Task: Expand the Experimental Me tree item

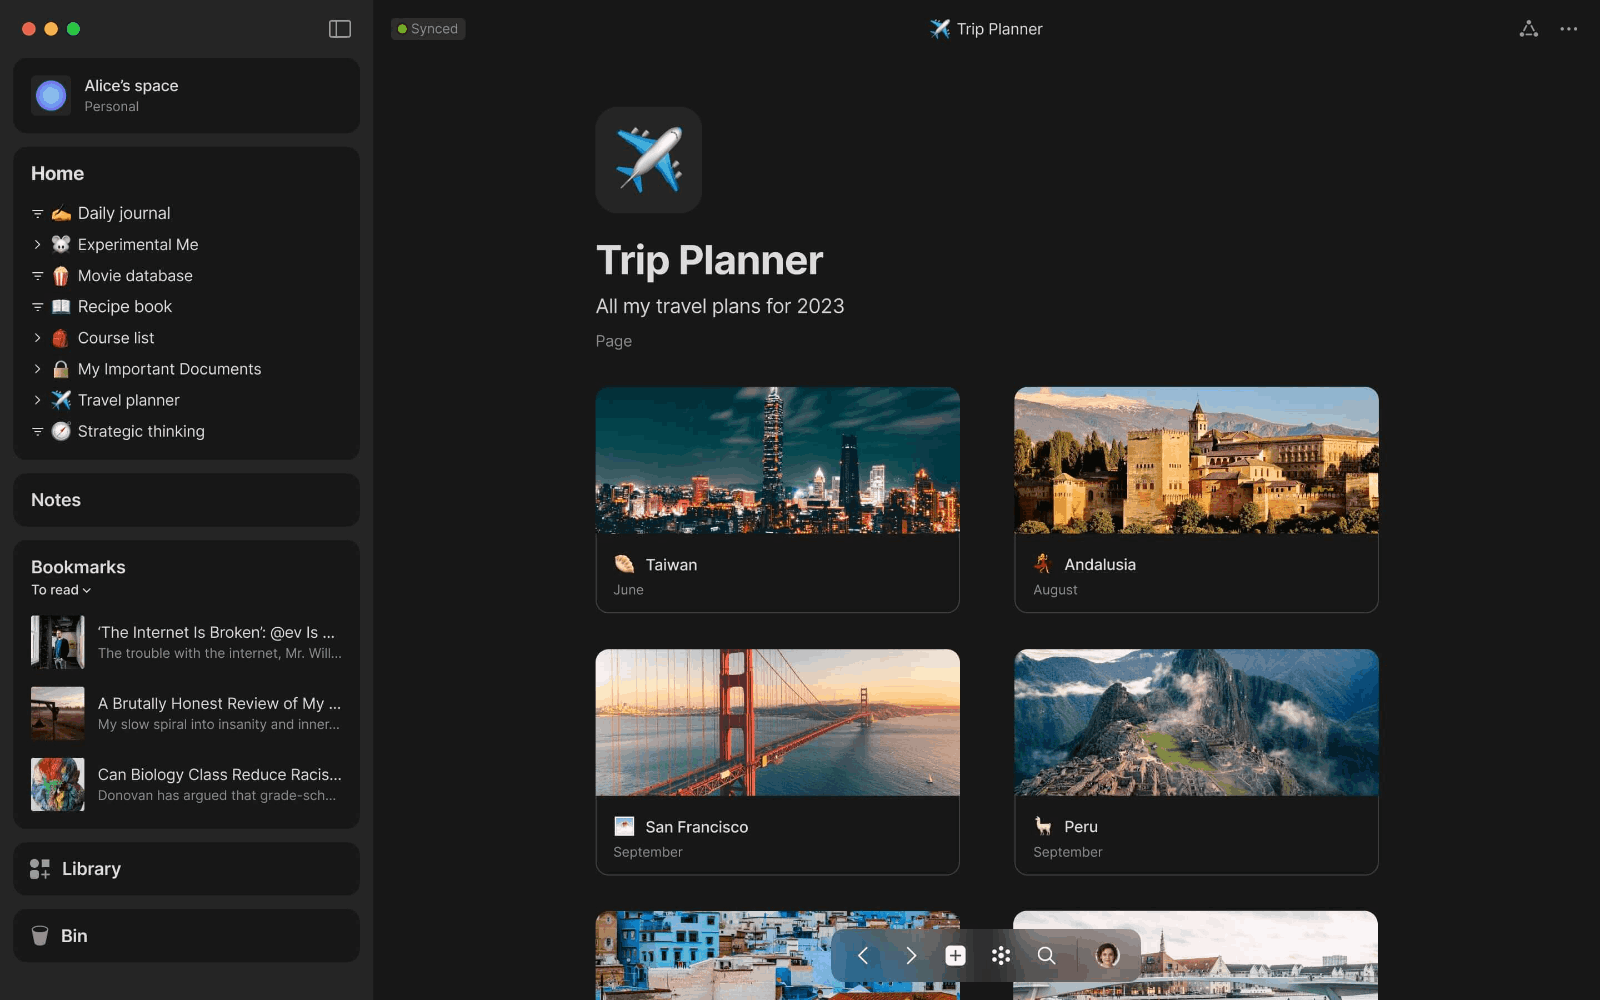Action: (37, 245)
